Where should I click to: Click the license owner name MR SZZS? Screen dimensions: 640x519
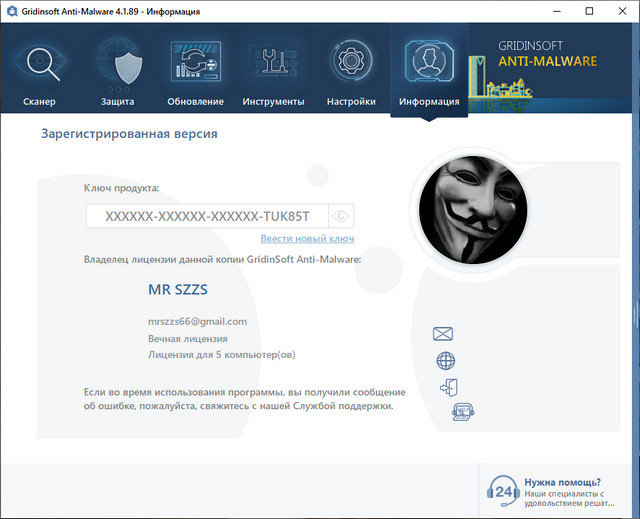178,290
